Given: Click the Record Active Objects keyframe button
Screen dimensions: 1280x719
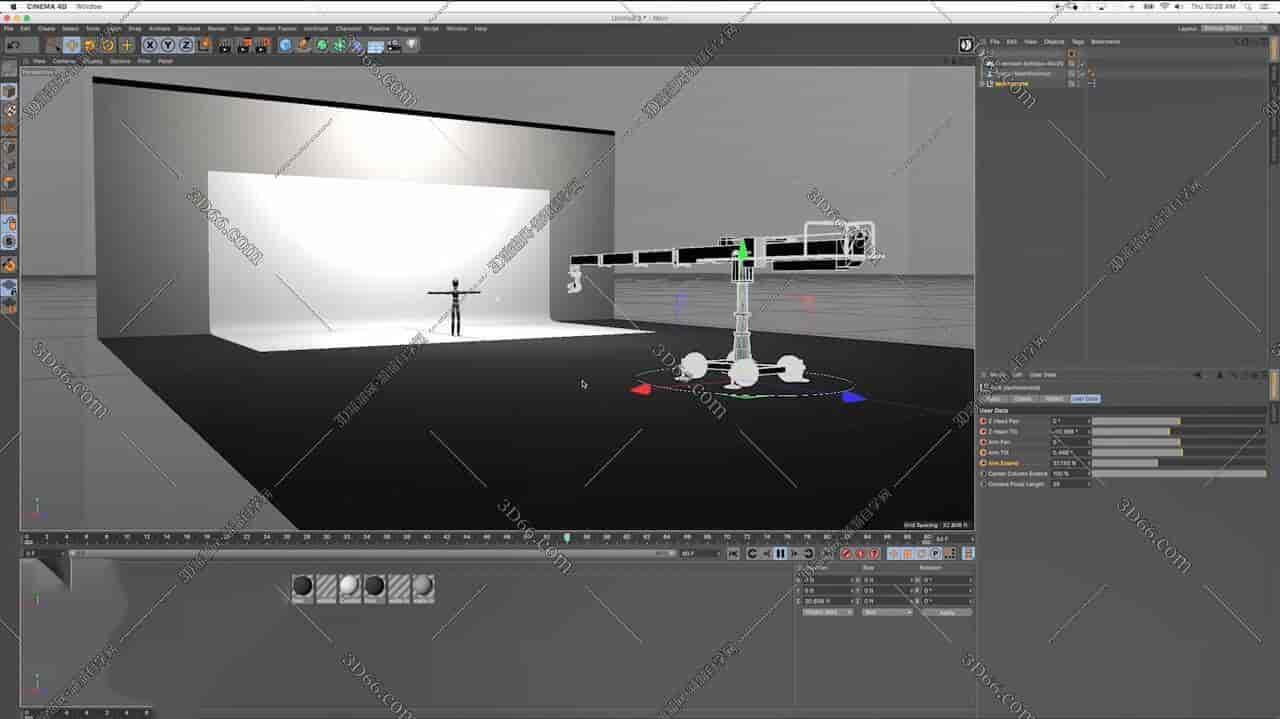Looking at the screenshot, I should coord(846,553).
